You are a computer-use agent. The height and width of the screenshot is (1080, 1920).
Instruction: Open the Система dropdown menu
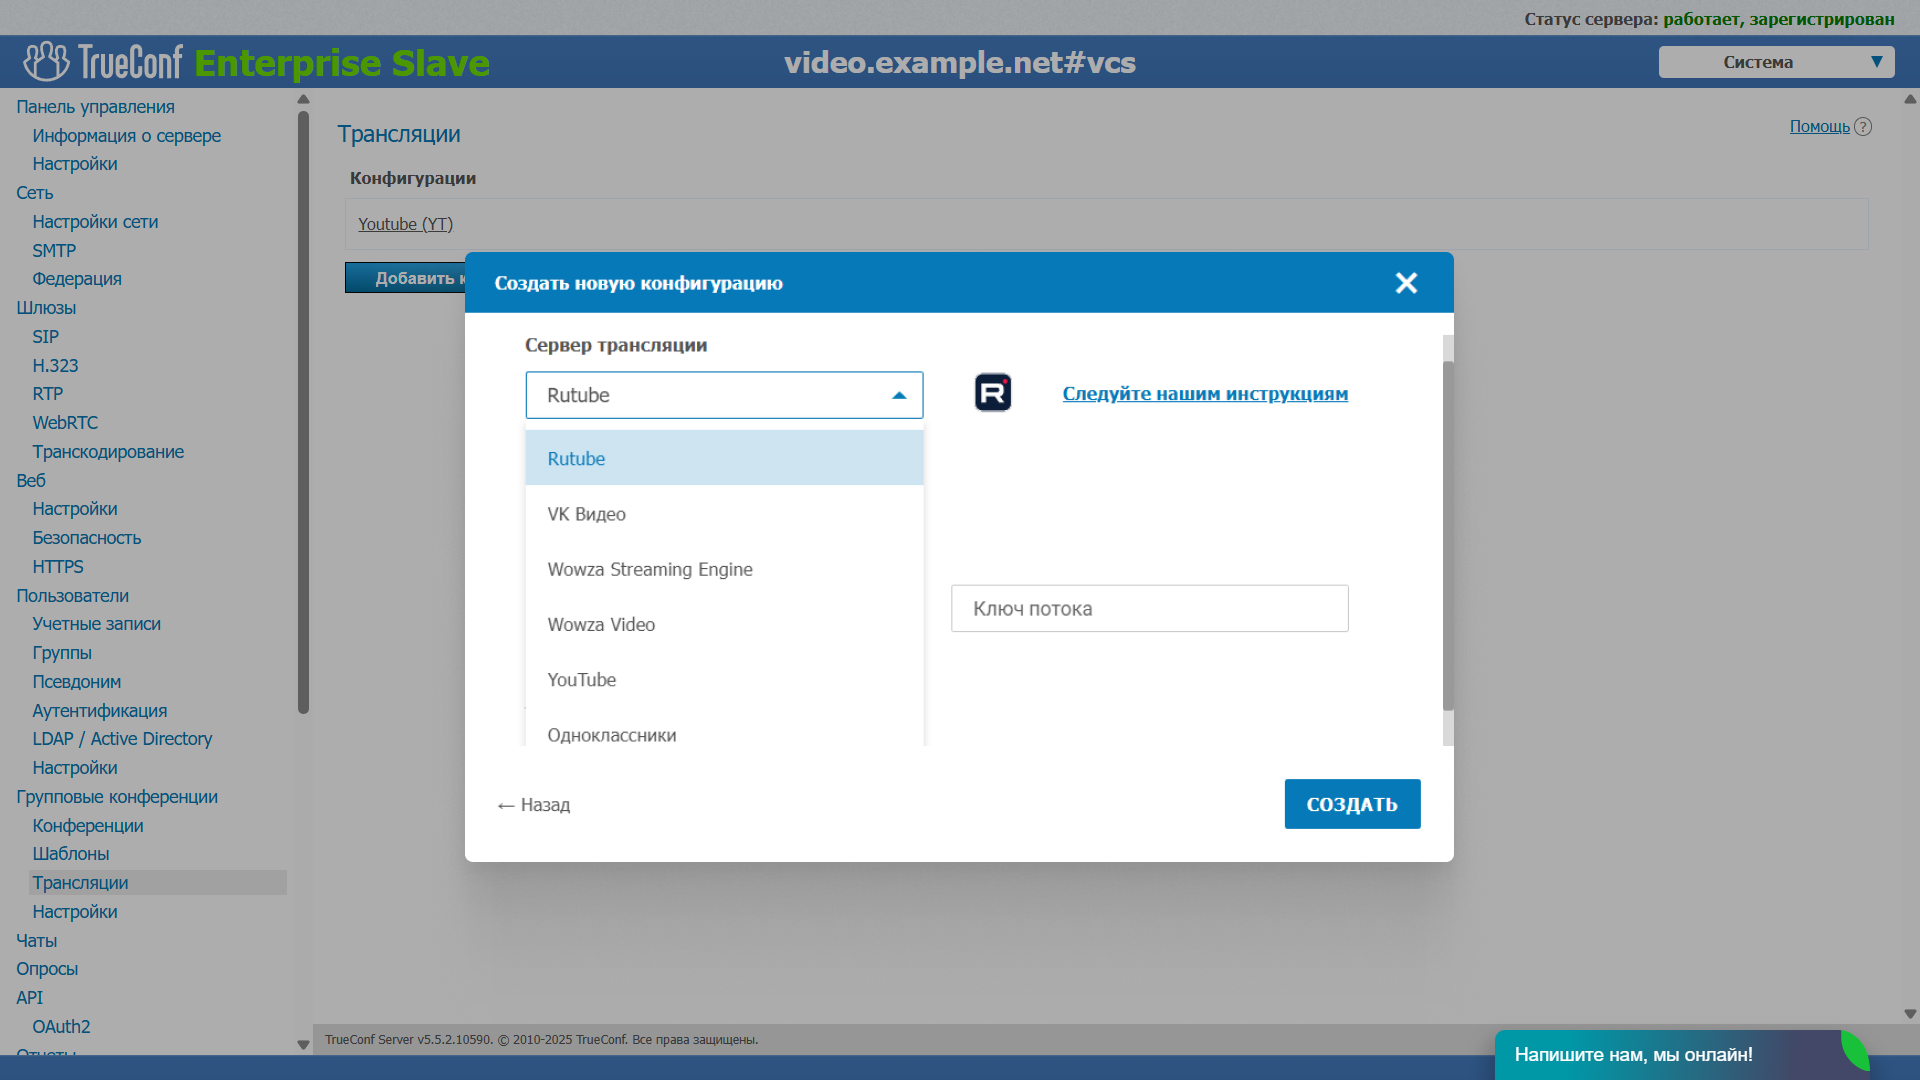1776,62
